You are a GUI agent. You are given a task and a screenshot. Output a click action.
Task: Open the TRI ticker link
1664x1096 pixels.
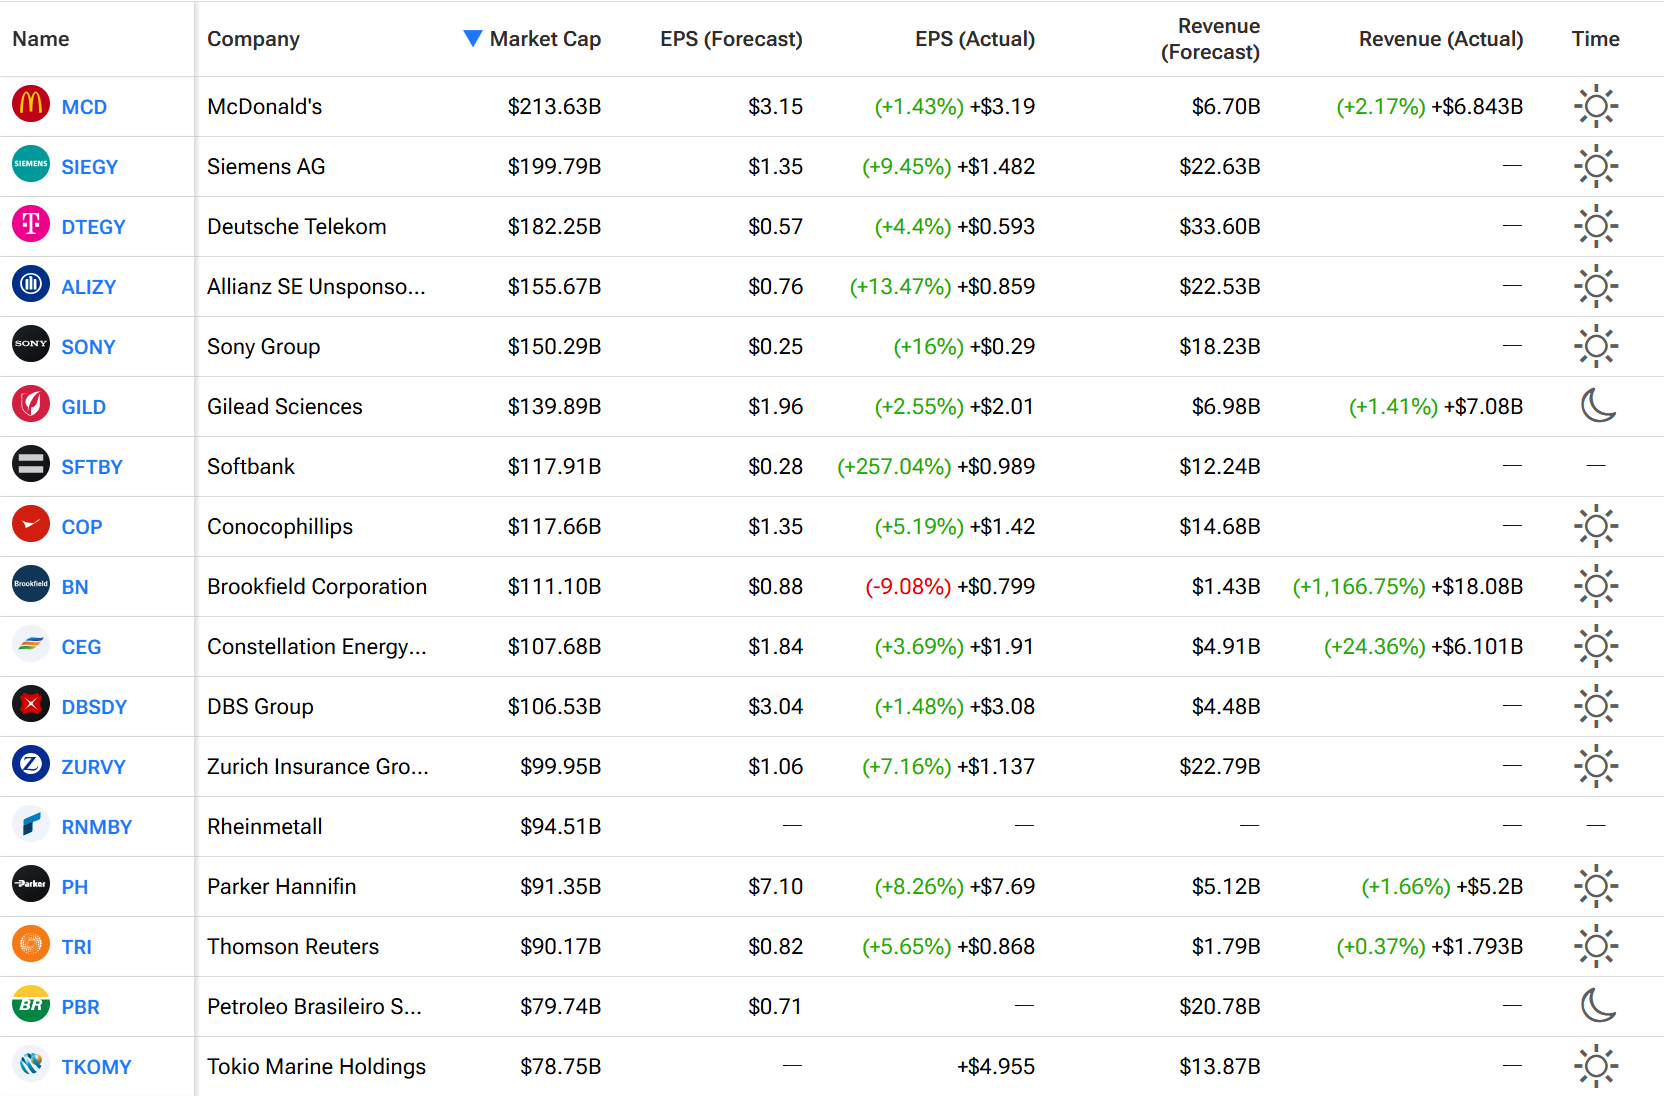(x=76, y=947)
